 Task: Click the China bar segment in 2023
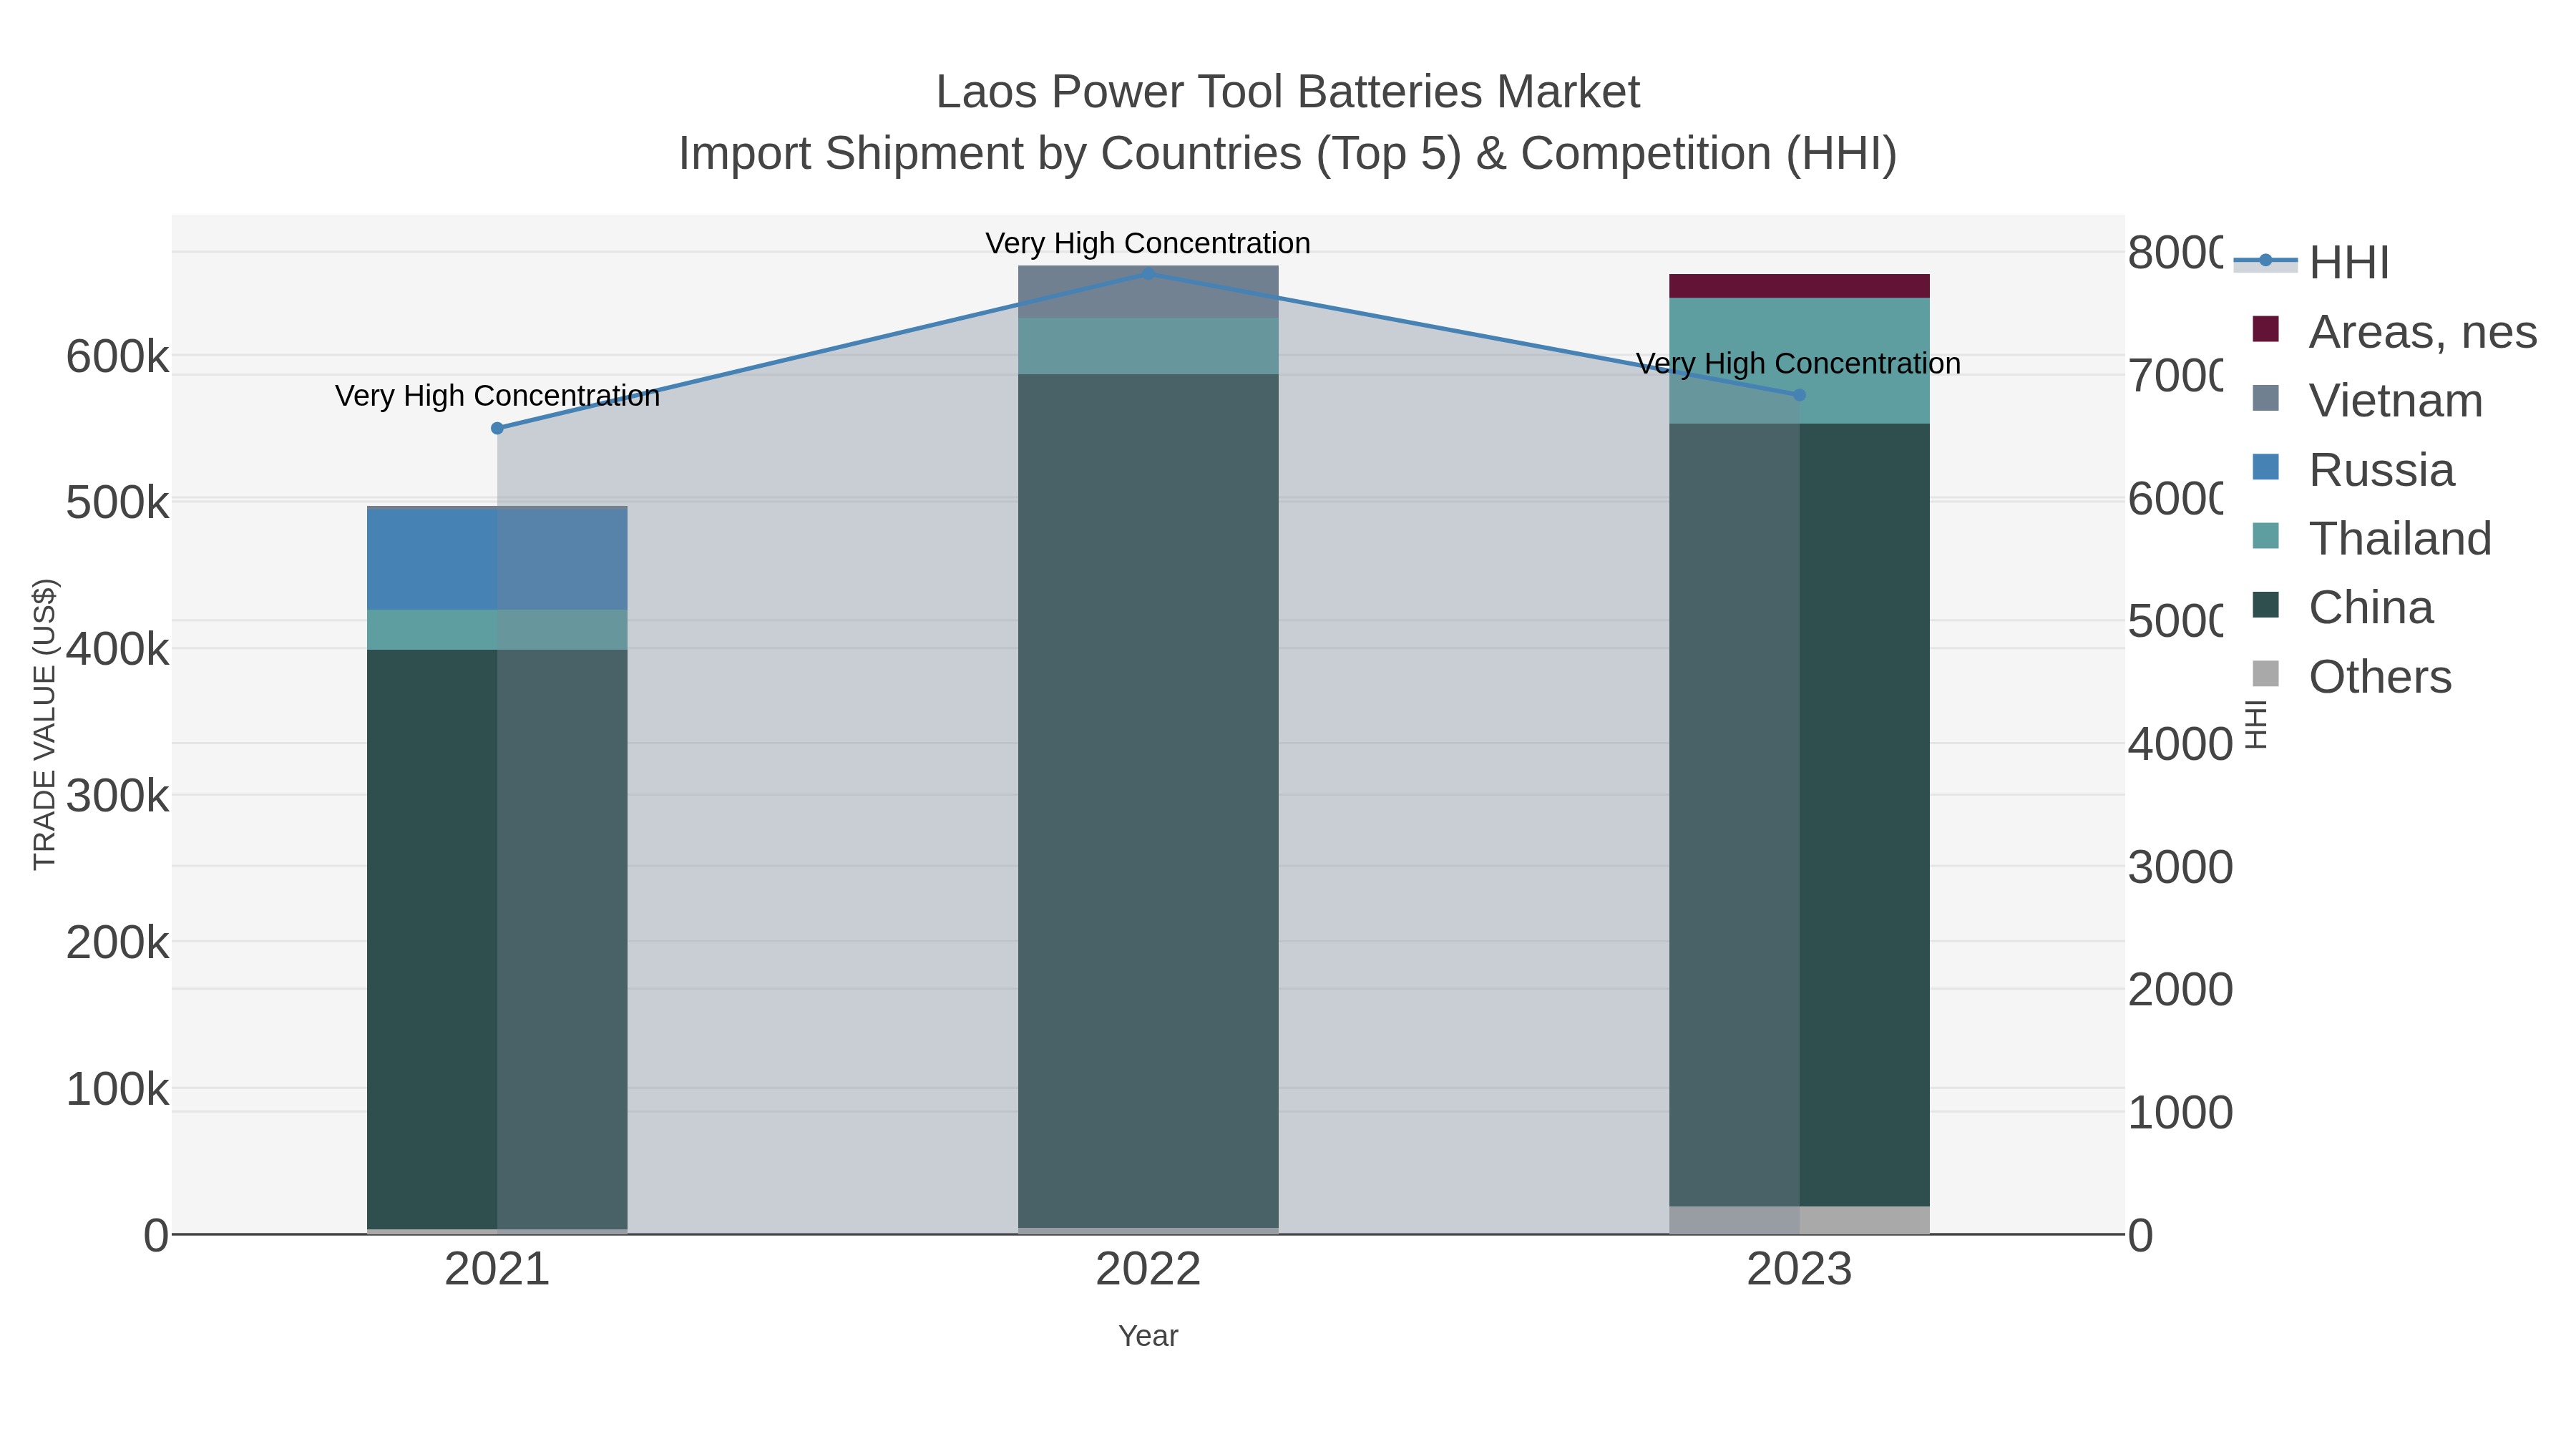1799,815
